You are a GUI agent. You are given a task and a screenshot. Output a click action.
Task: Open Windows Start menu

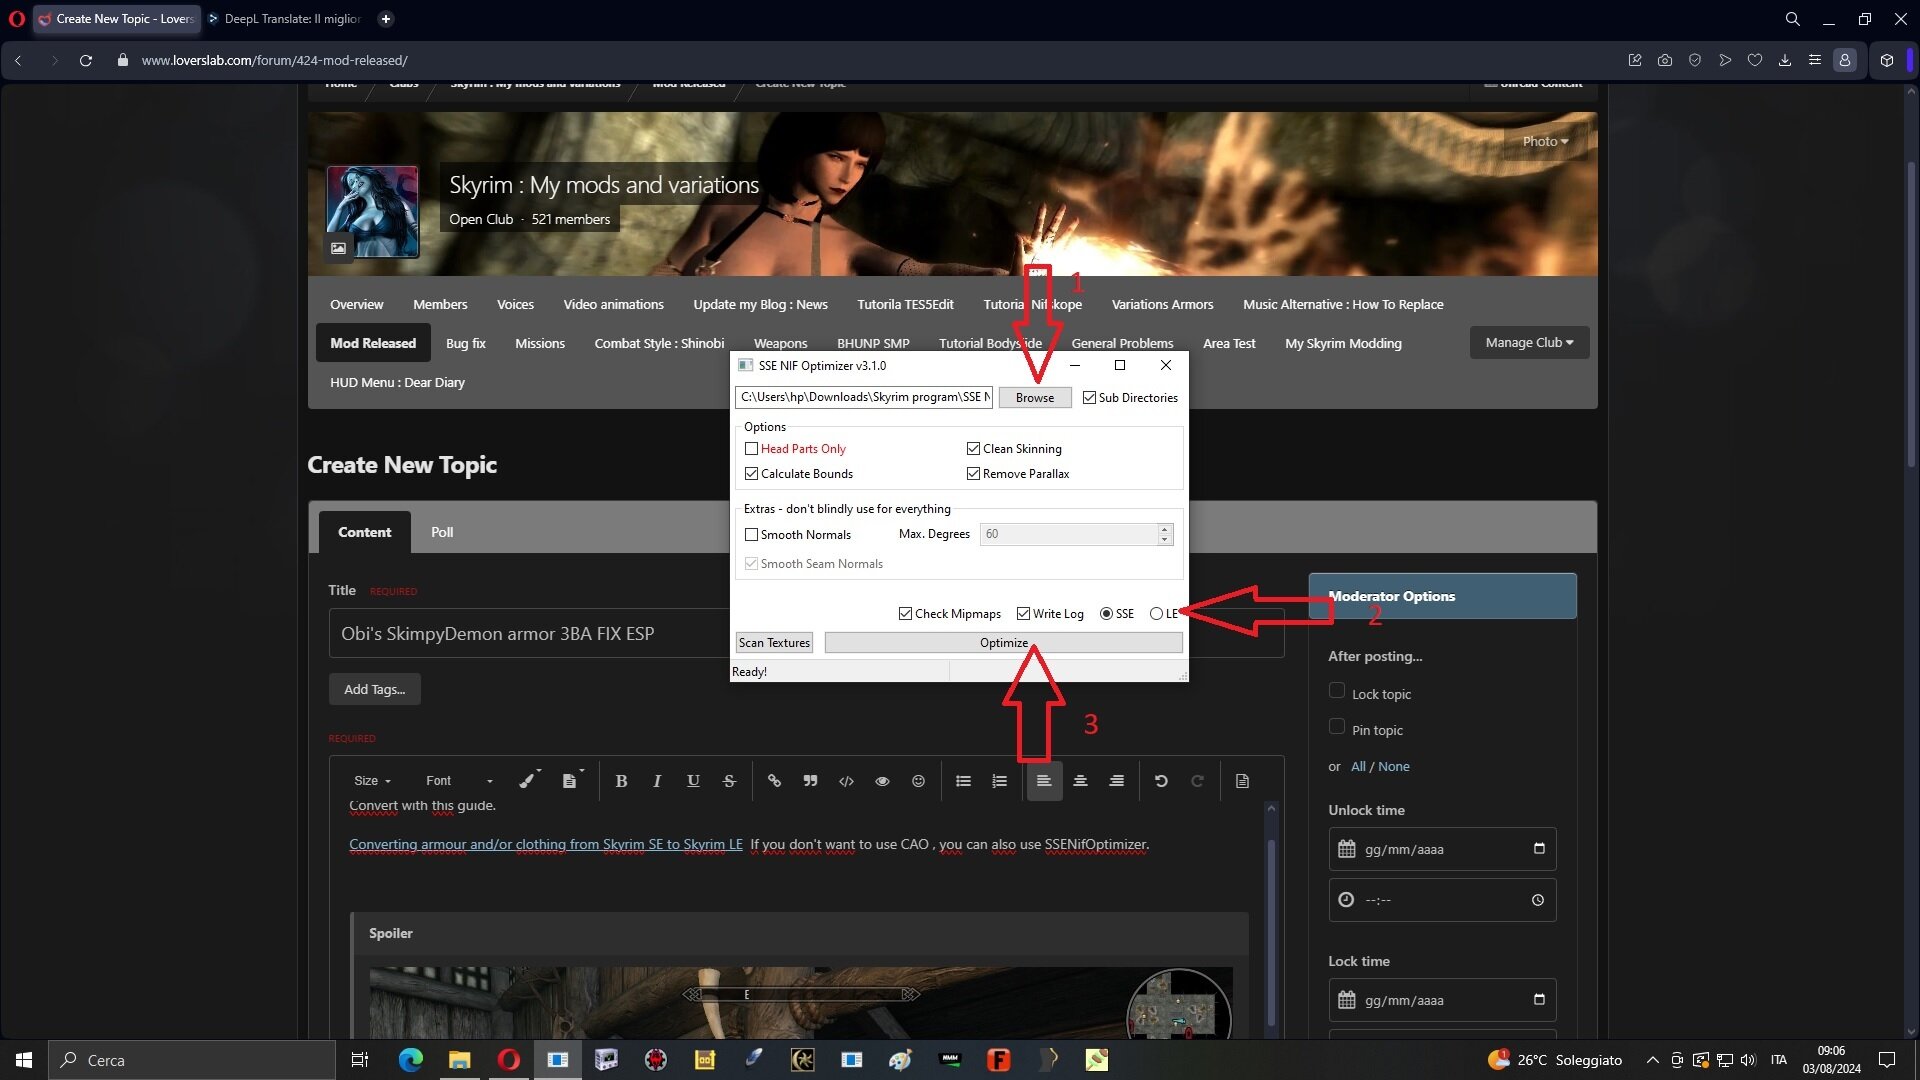(24, 1060)
